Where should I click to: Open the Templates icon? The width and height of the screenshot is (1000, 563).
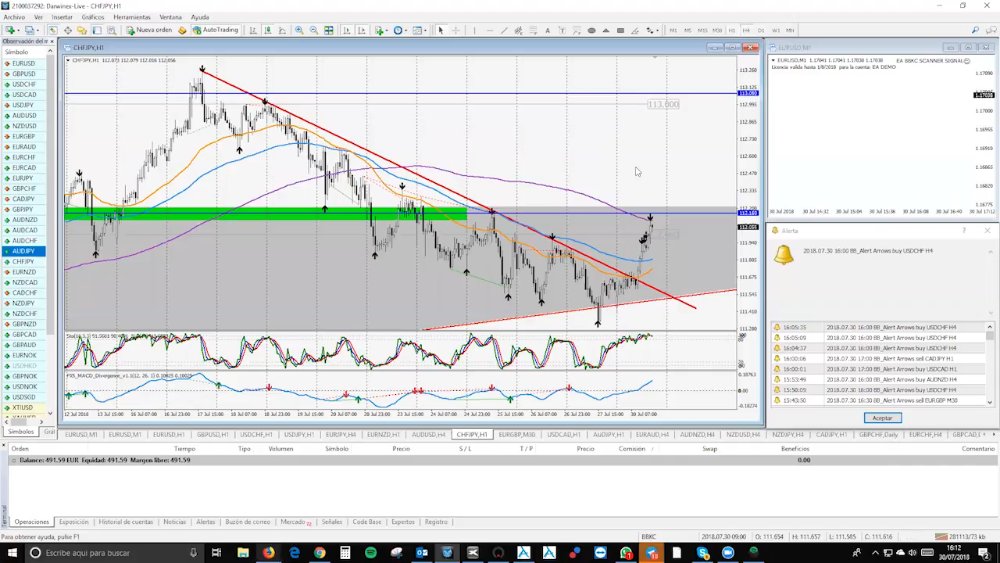point(417,30)
